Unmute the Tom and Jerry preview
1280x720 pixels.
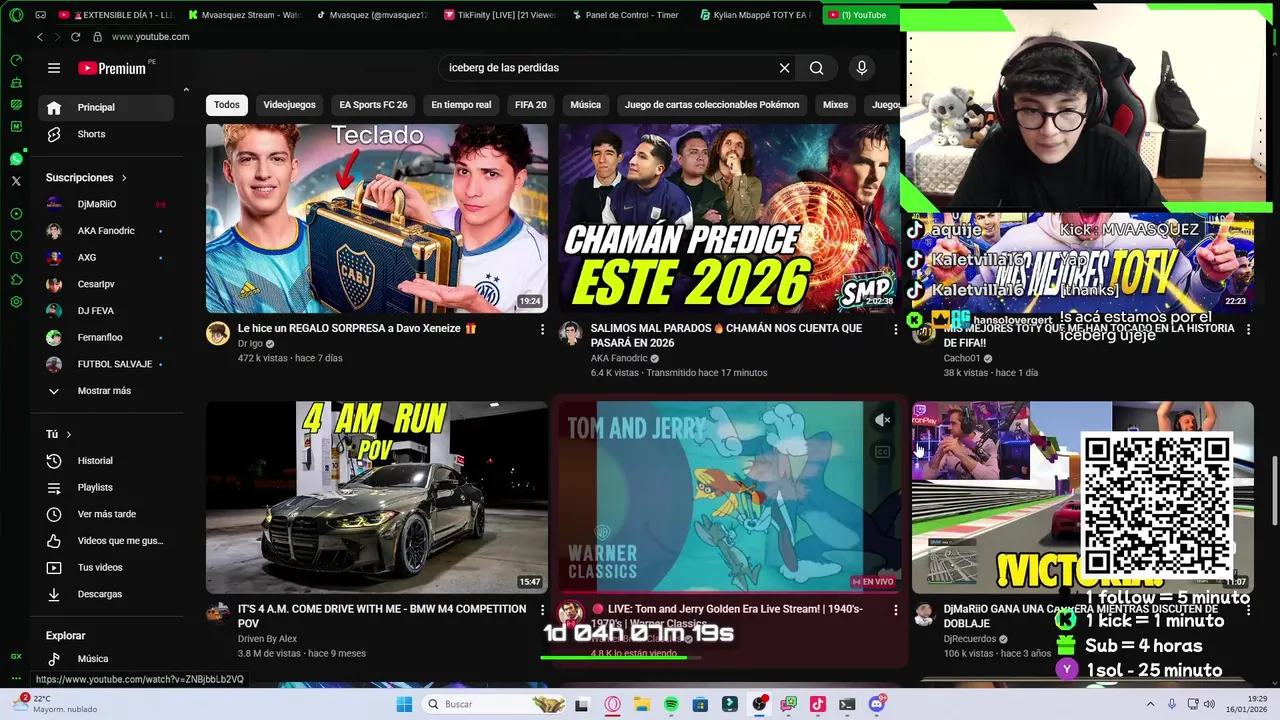tap(882, 421)
